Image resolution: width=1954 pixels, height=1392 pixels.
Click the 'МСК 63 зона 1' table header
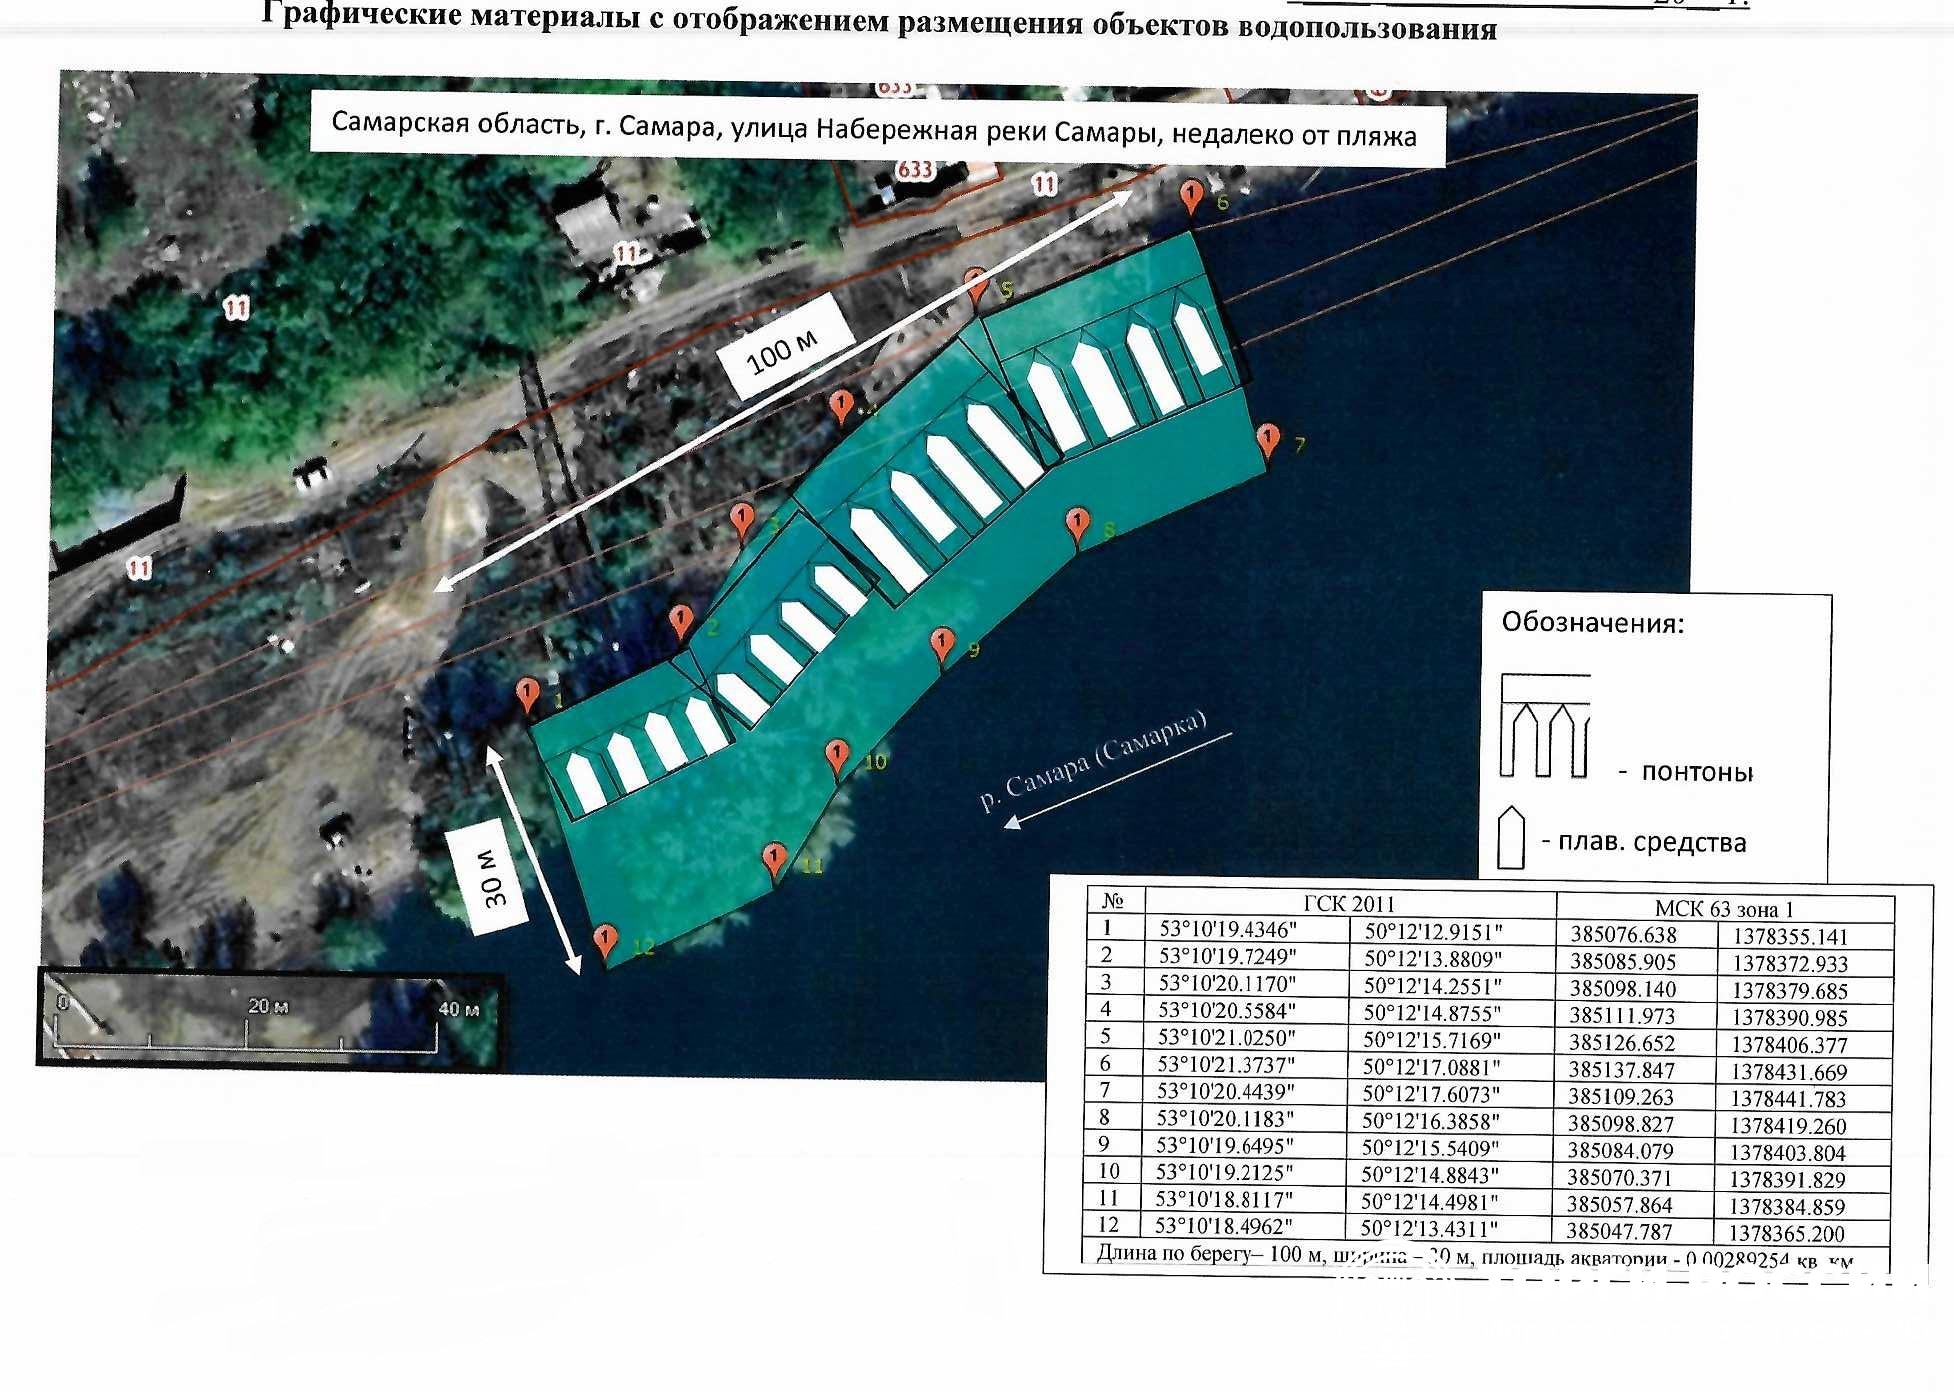click(x=1724, y=908)
